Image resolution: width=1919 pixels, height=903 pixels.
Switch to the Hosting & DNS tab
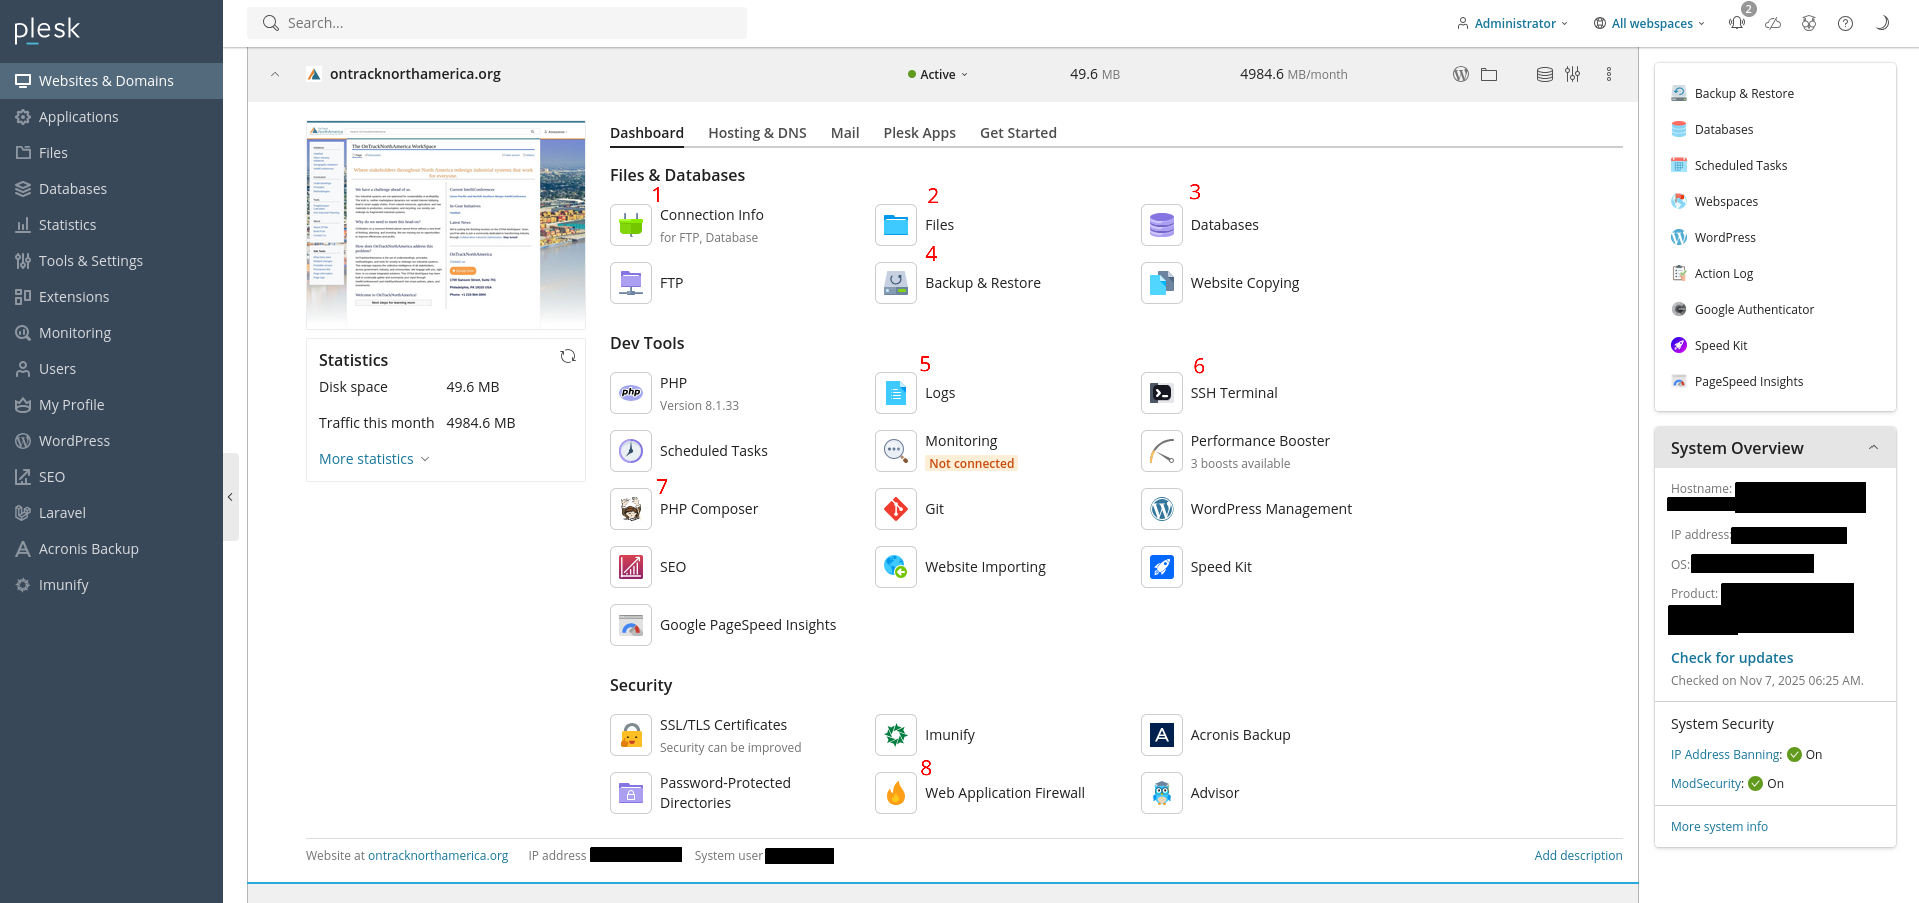coord(757,133)
